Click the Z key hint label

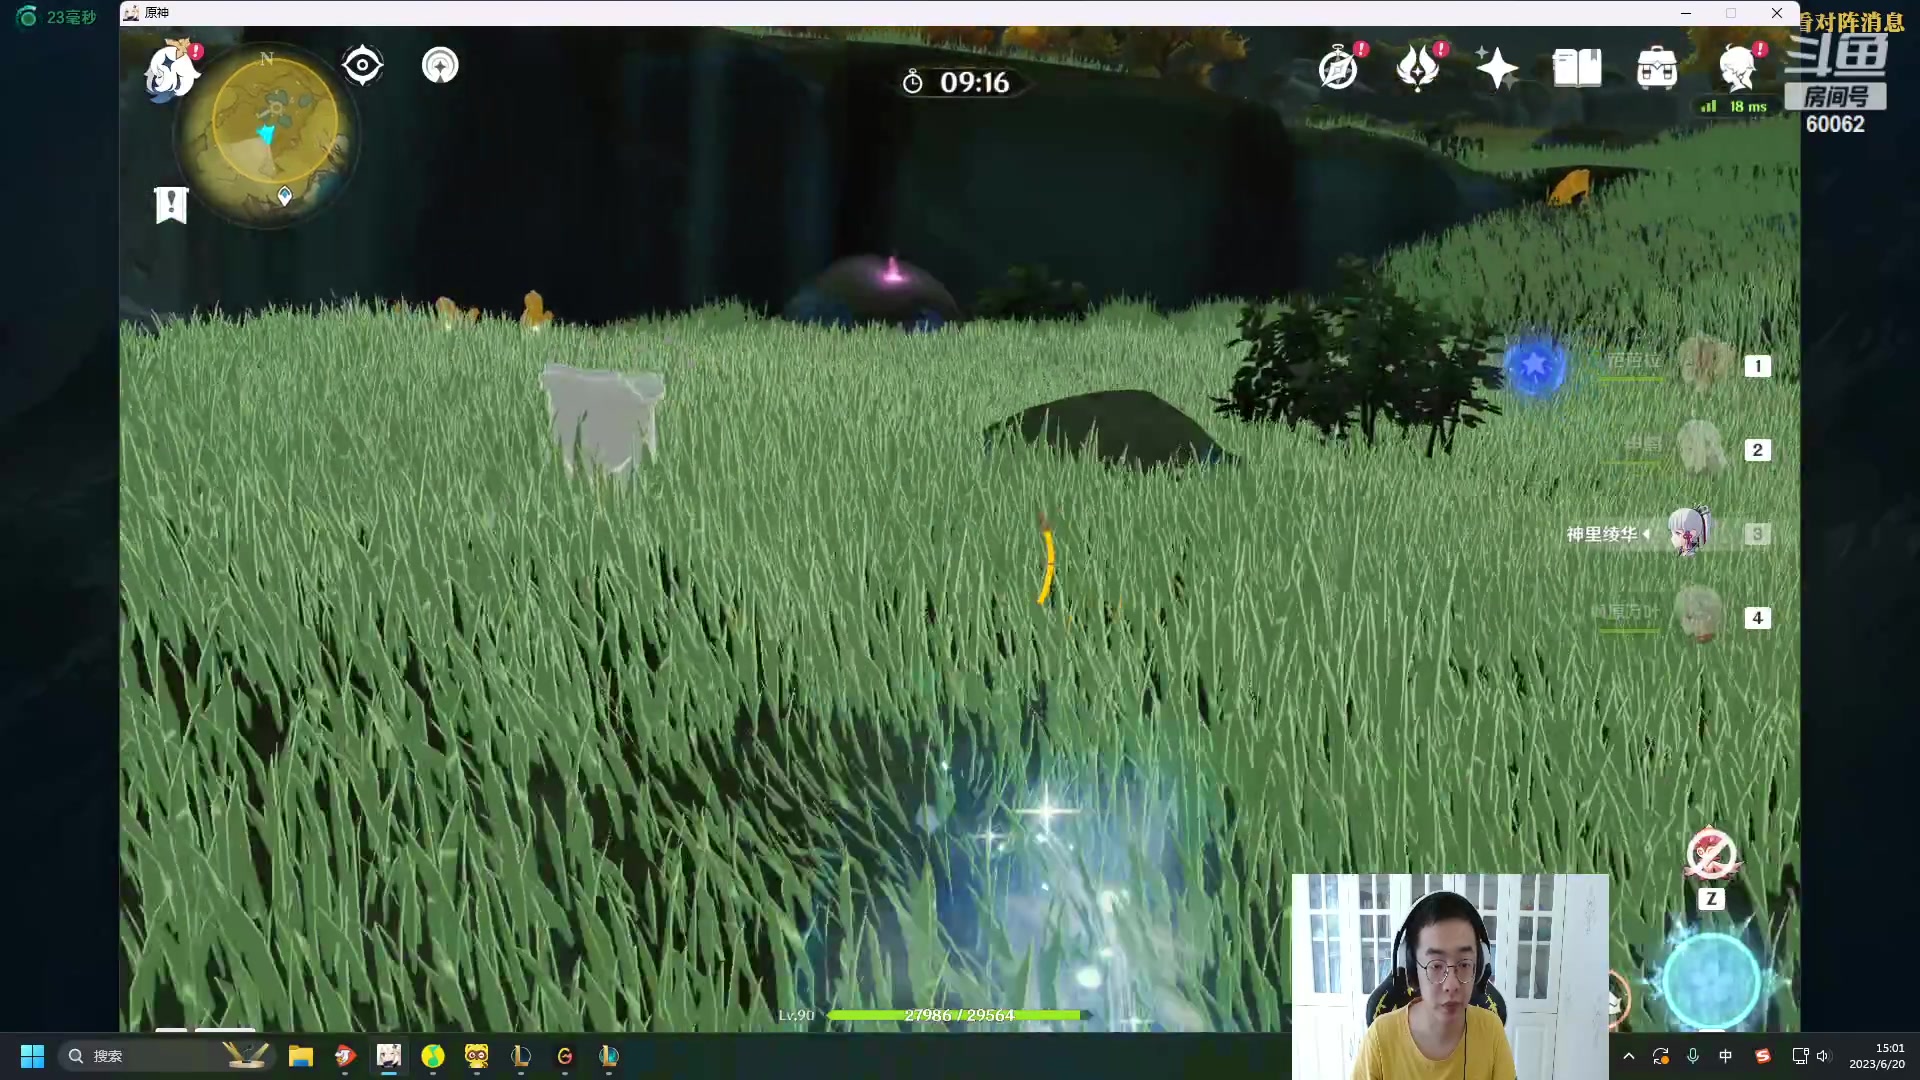pyautogui.click(x=1711, y=899)
